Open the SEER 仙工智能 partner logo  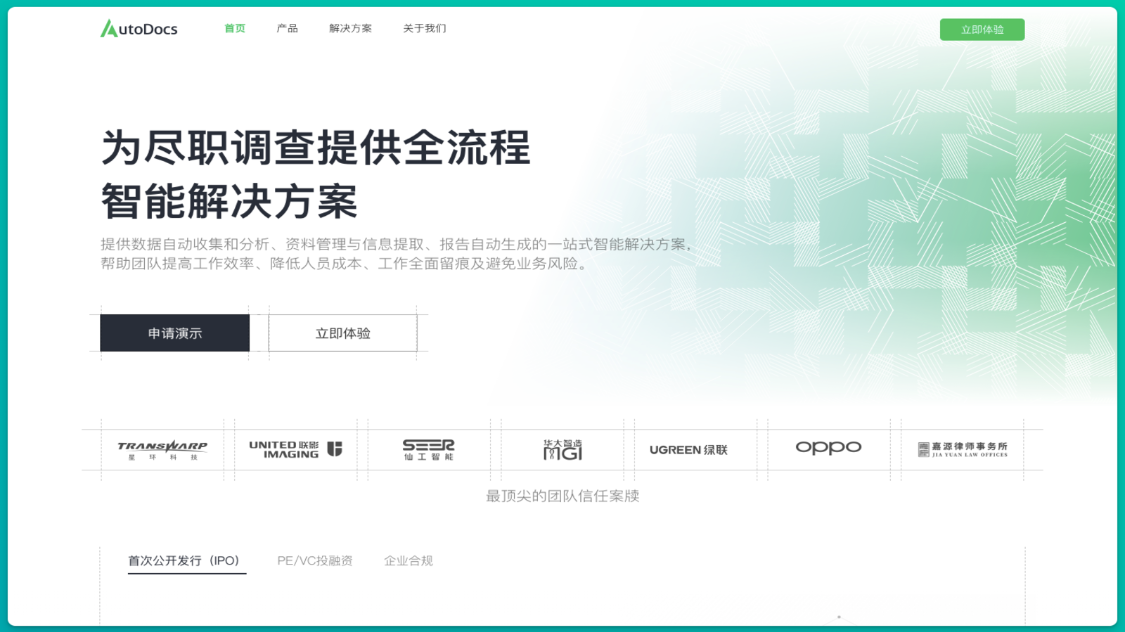point(429,448)
